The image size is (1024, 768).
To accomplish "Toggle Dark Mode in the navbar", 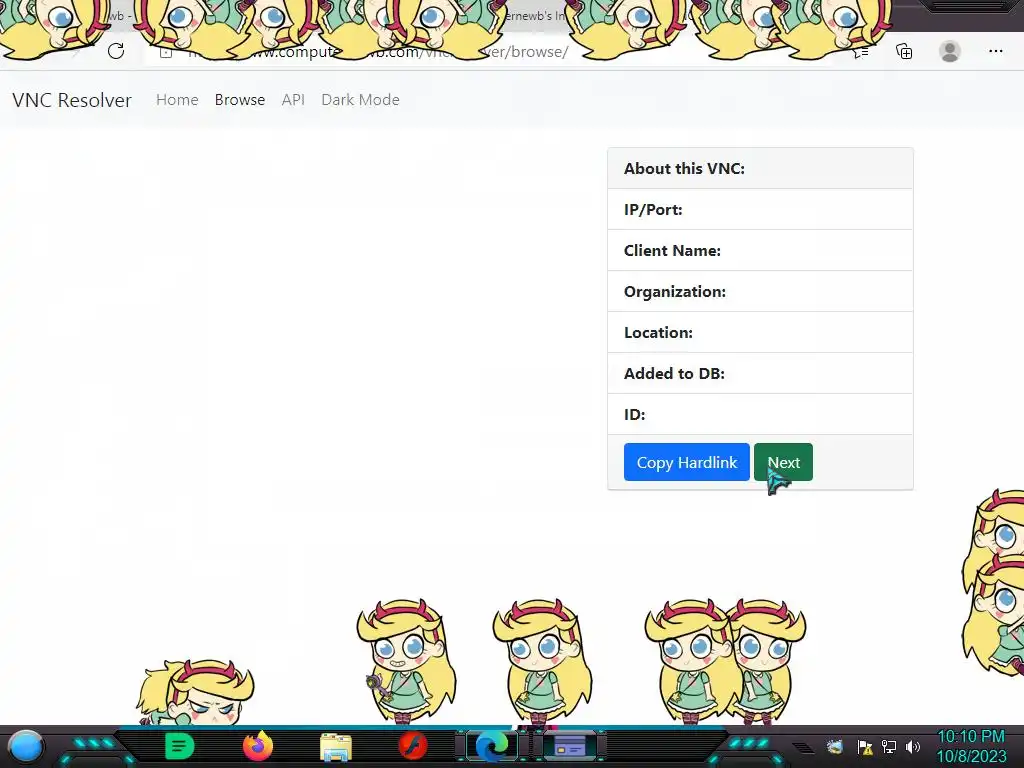I will point(360,100).
